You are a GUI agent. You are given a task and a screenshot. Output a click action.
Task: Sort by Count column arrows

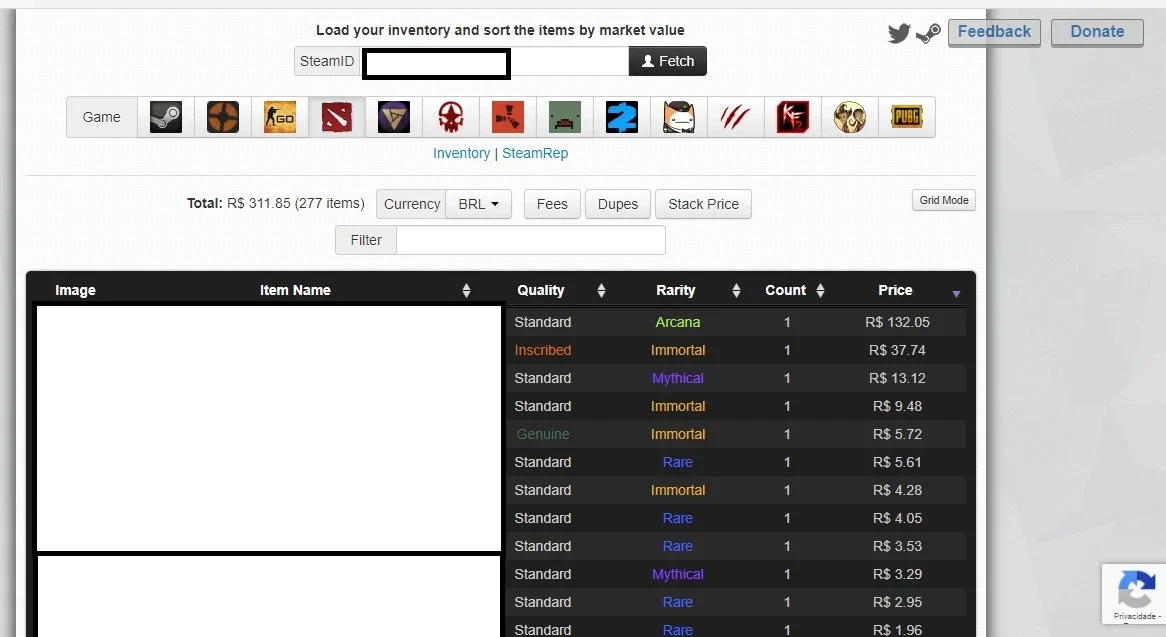coord(820,291)
